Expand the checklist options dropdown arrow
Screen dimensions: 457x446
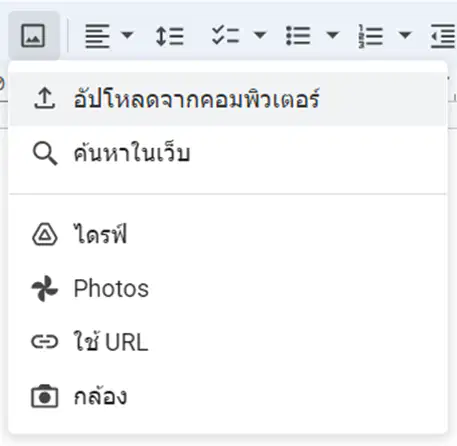click(260, 35)
